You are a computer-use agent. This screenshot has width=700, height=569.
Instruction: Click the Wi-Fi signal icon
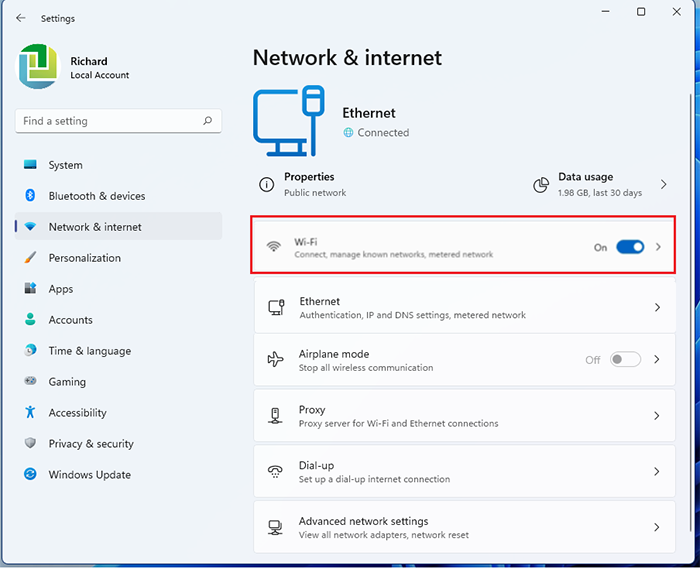click(274, 246)
